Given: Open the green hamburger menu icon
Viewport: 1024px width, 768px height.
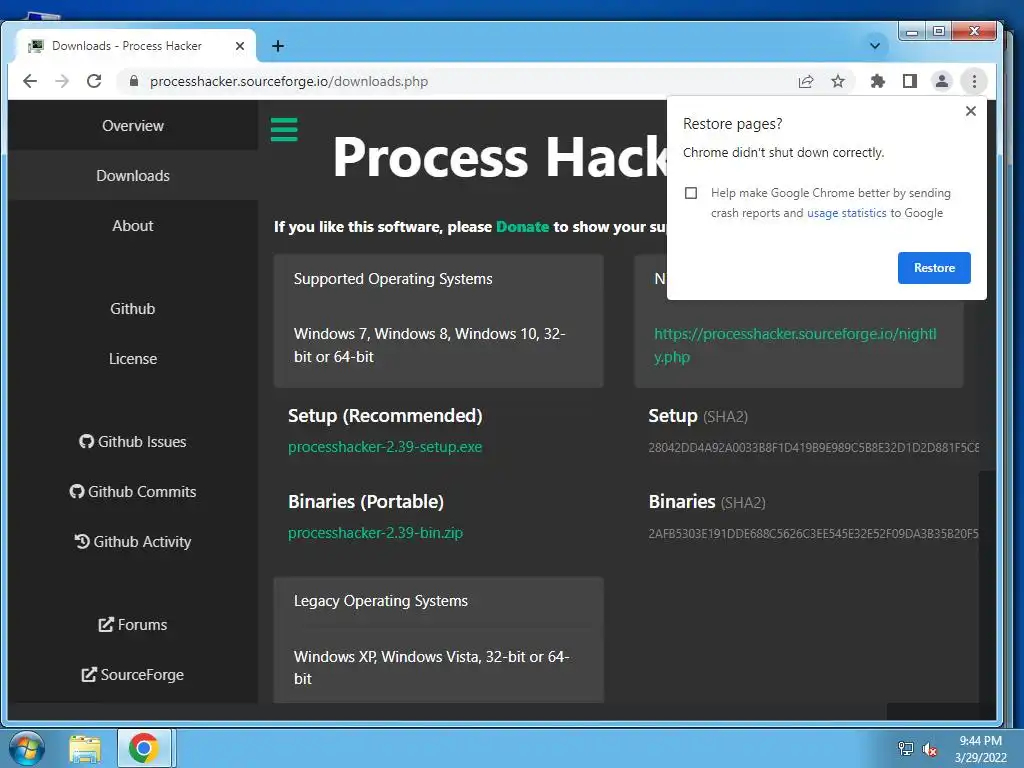Looking at the screenshot, I should click(x=284, y=129).
